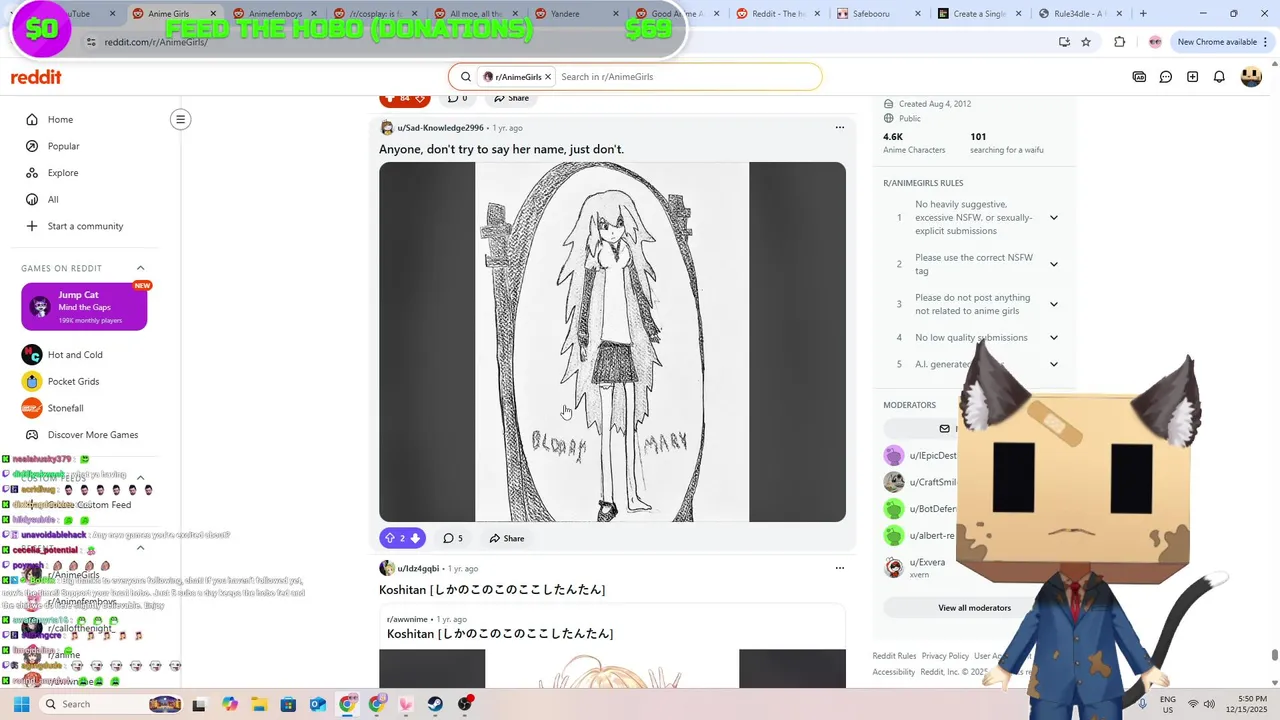
Task: Downvote the Bloody Mary post
Action: (415, 538)
